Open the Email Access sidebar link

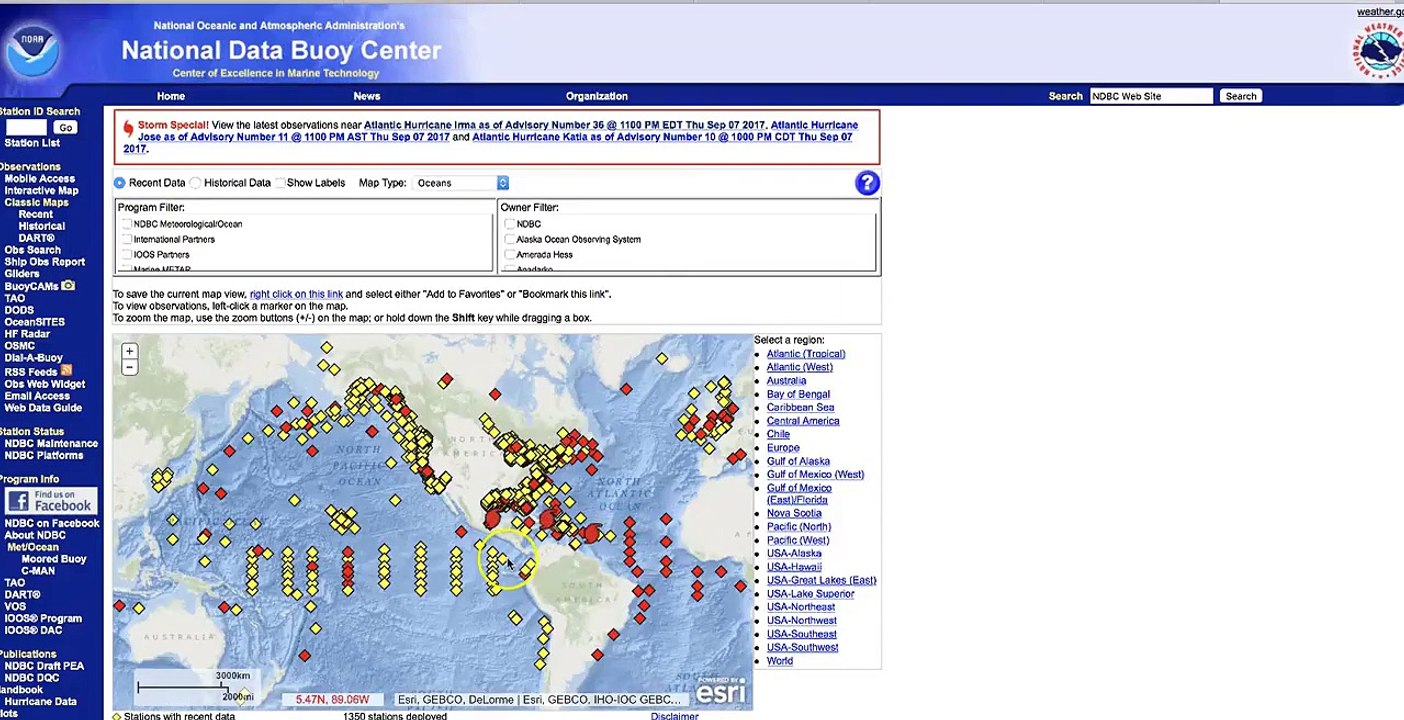pos(37,396)
